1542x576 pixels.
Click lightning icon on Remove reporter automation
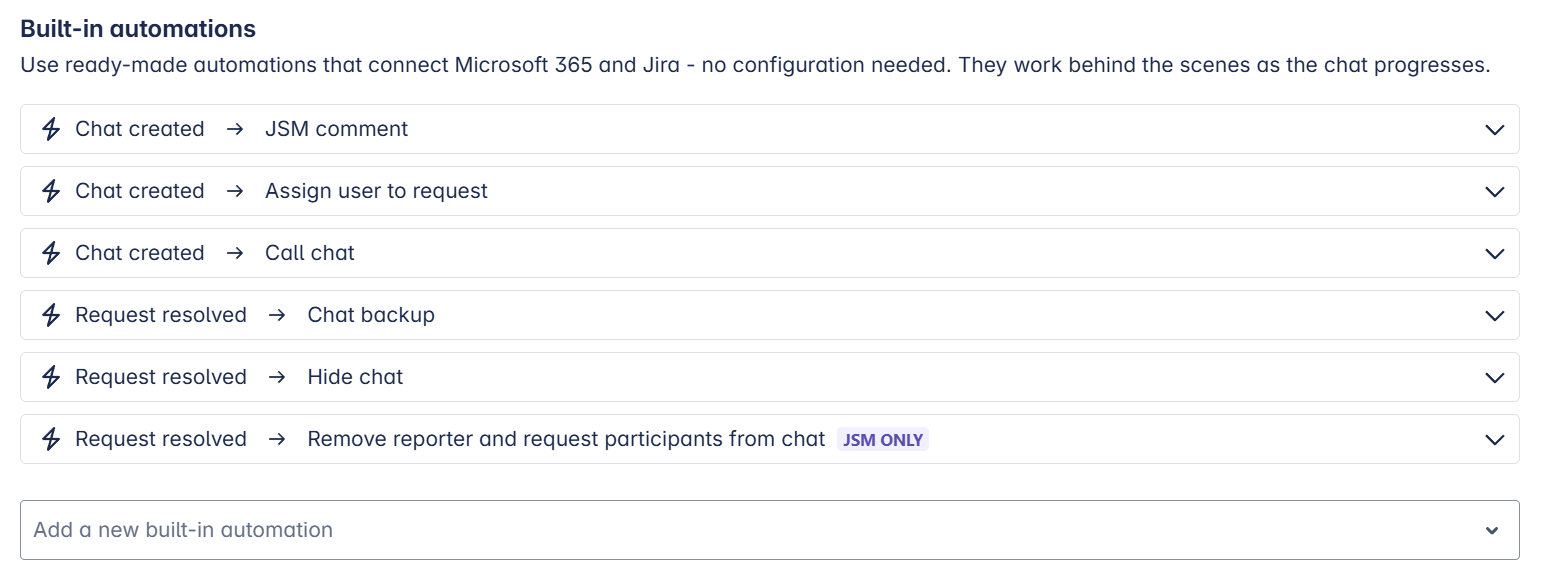tap(51, 439)
